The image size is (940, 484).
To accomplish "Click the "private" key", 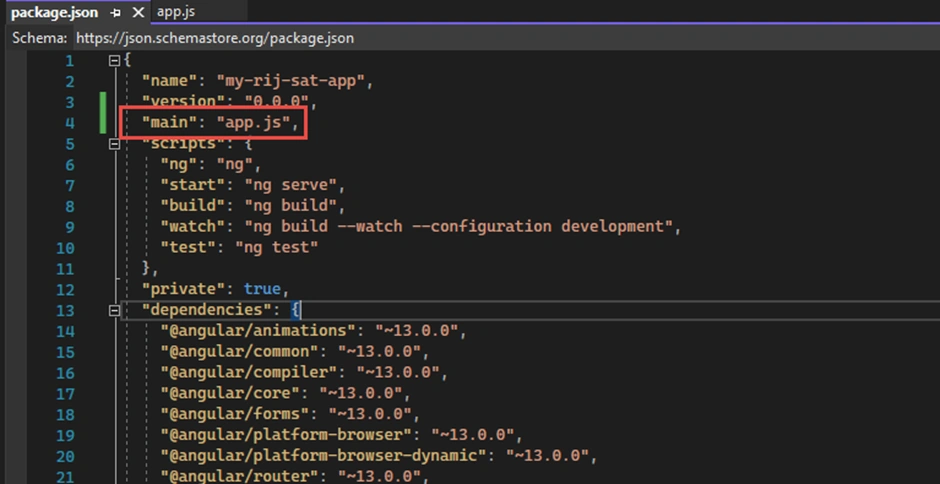I will tap(183, 289).
